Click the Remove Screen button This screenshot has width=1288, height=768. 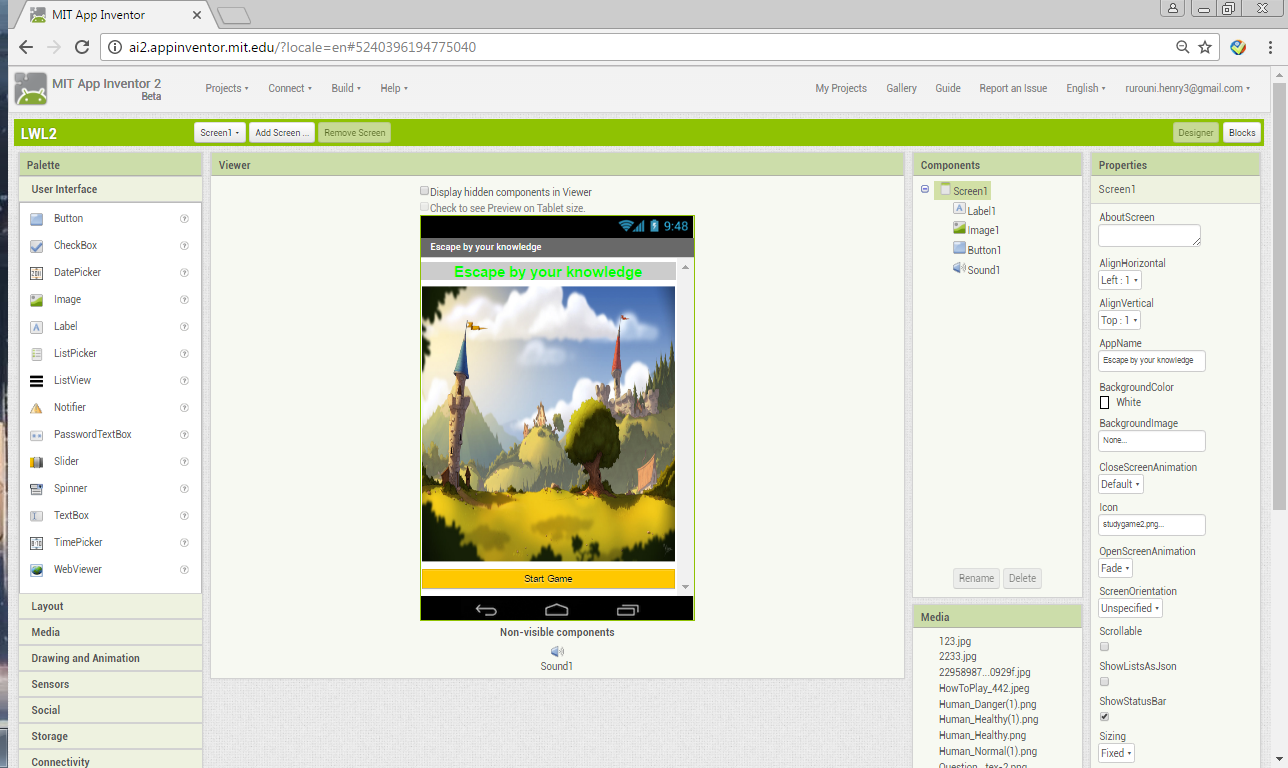[354, 132]
